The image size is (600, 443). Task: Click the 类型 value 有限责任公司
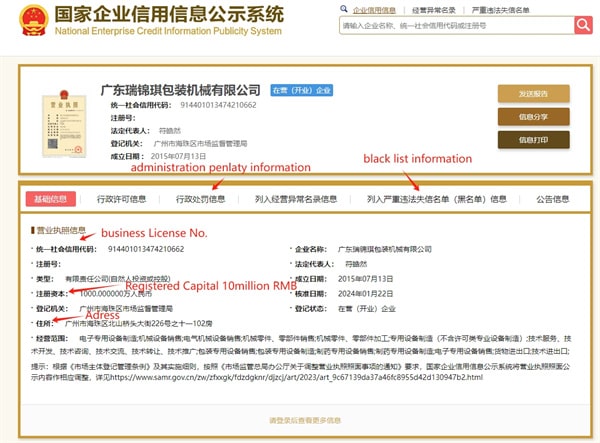click(118, 279)
